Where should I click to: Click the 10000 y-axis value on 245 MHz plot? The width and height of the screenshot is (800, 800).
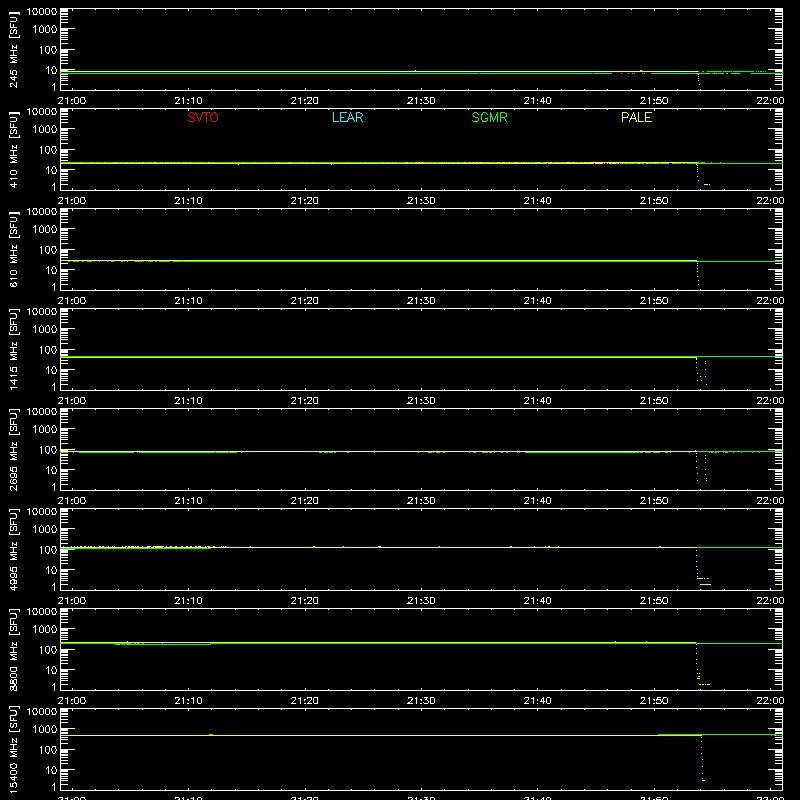(x=42, y=12)
